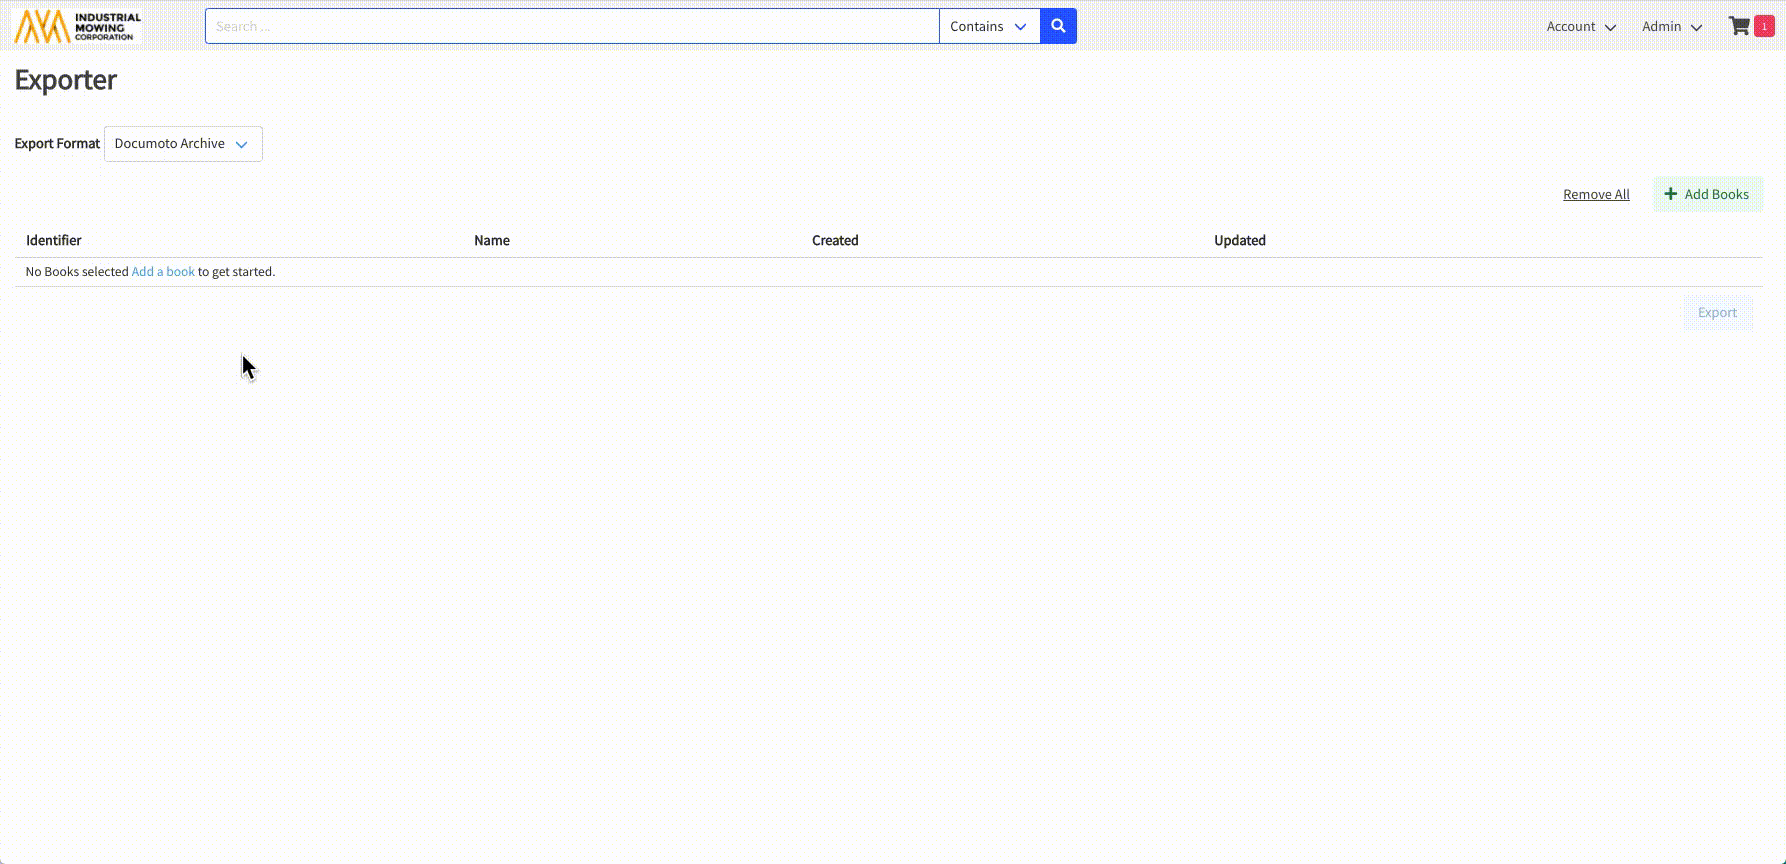Click the Export Format label
The width and height of the screenshot is (1786, 864).
[57, 144]
